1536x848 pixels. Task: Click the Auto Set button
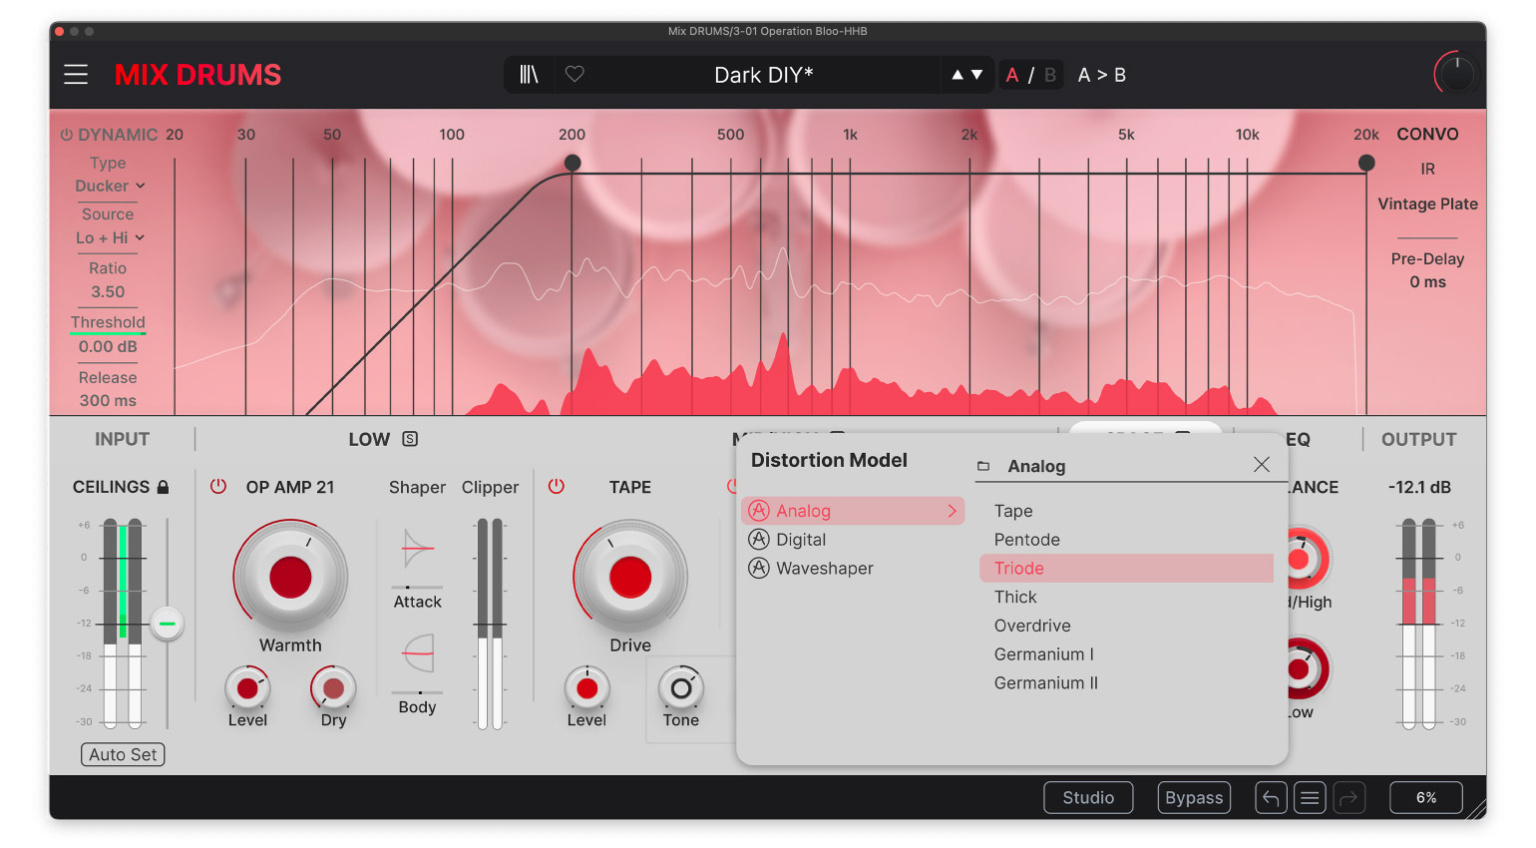[122, 755]
